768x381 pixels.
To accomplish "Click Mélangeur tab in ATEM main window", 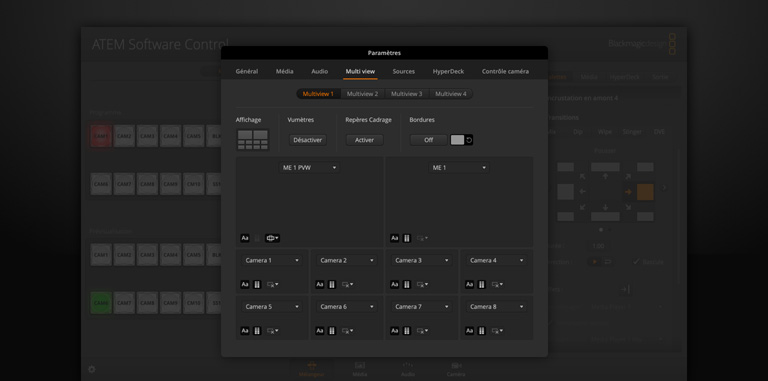I will coord(312,369).
